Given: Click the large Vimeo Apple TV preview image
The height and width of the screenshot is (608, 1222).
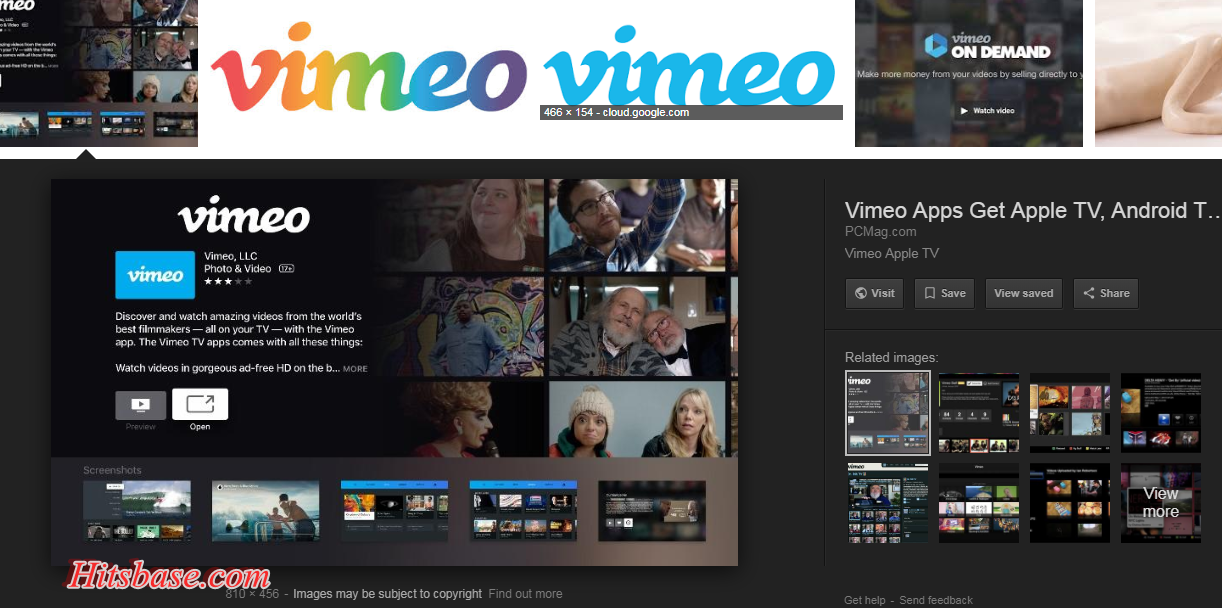Looking at the screenshot, I should [x=394, y=372].
